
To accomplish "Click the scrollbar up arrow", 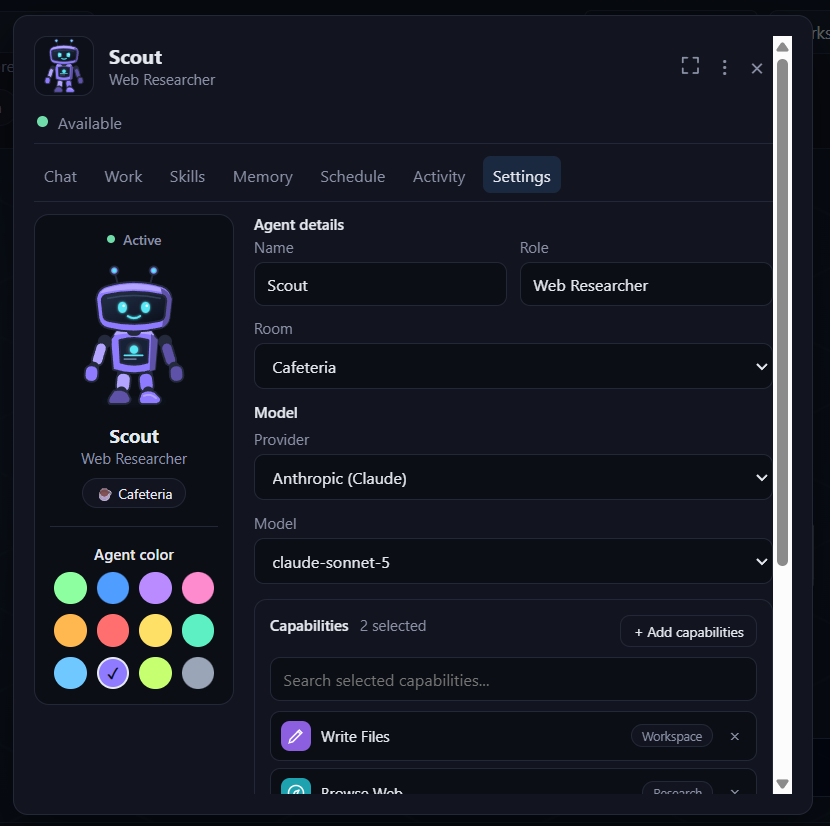I will point(782,47).
